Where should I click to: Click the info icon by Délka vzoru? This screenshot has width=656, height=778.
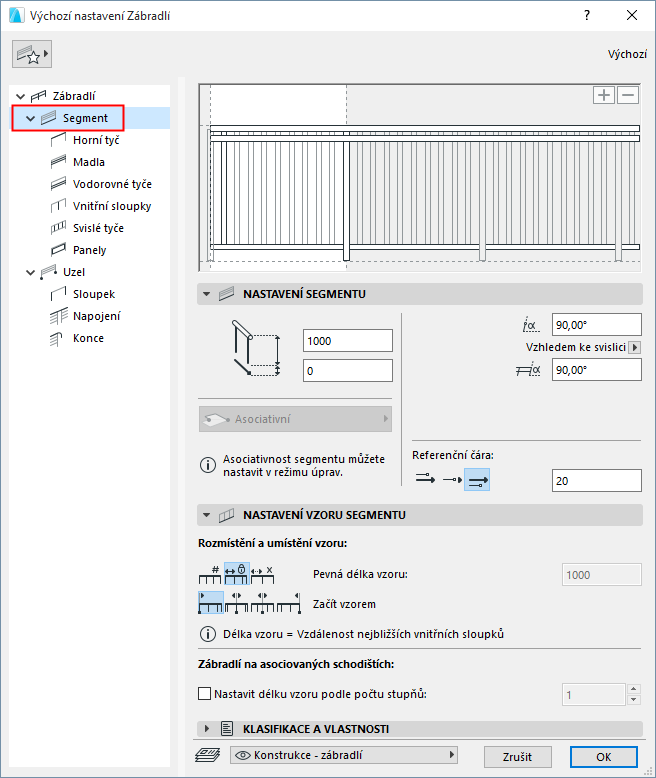(207, 634)
